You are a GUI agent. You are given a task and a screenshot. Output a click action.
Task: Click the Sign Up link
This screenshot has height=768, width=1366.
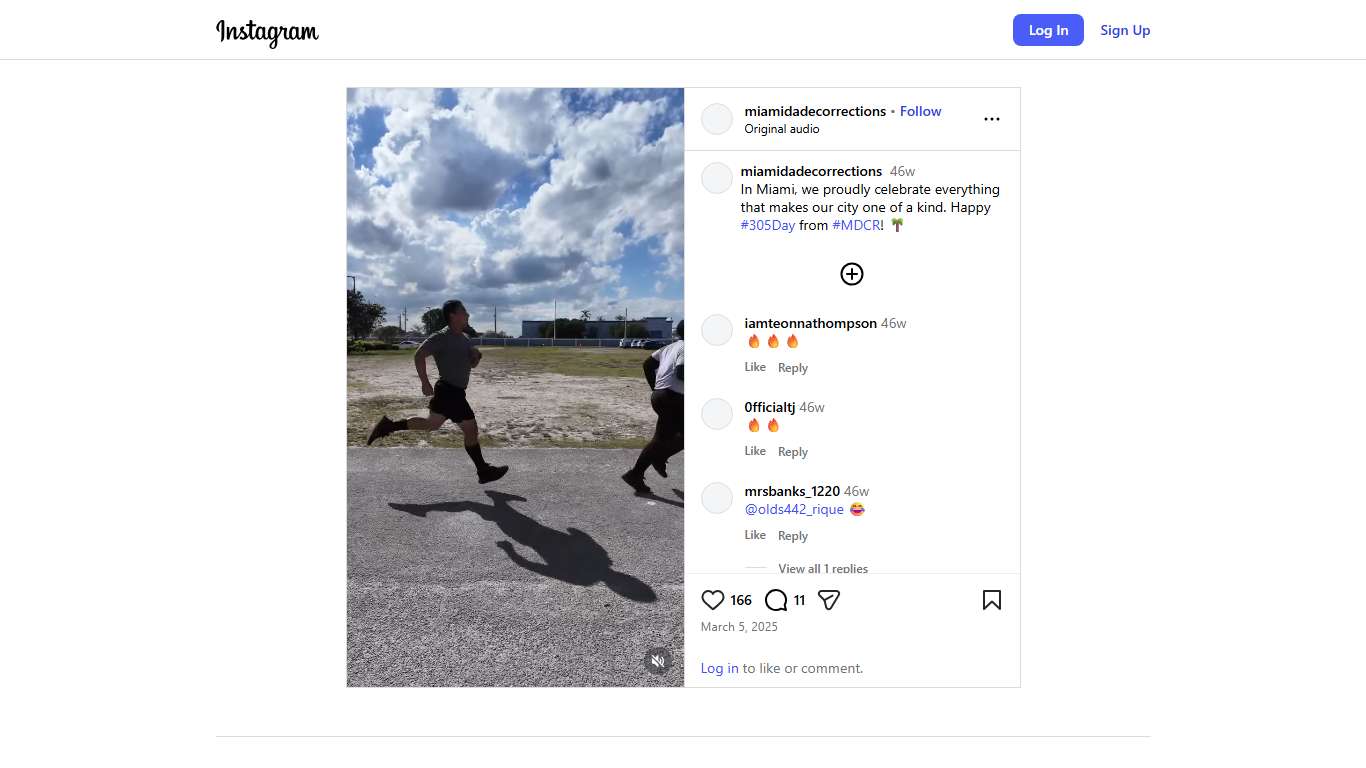[x=1125, y=30]
